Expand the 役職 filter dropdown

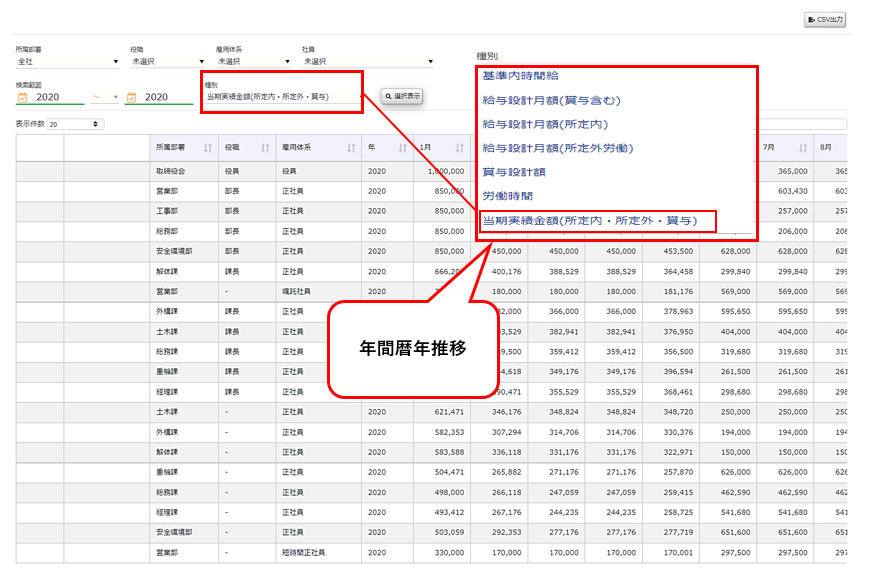click(x=166, y=61)
